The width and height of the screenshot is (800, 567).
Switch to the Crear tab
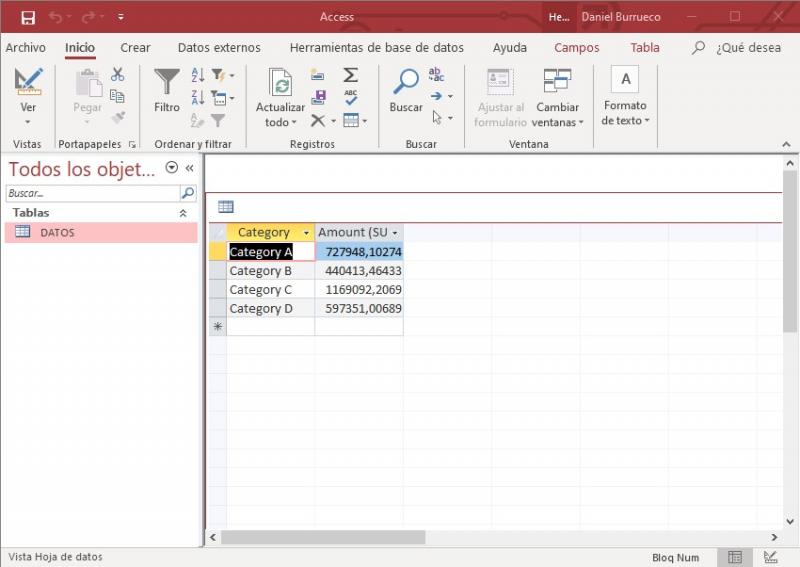[x=135, y=47]
